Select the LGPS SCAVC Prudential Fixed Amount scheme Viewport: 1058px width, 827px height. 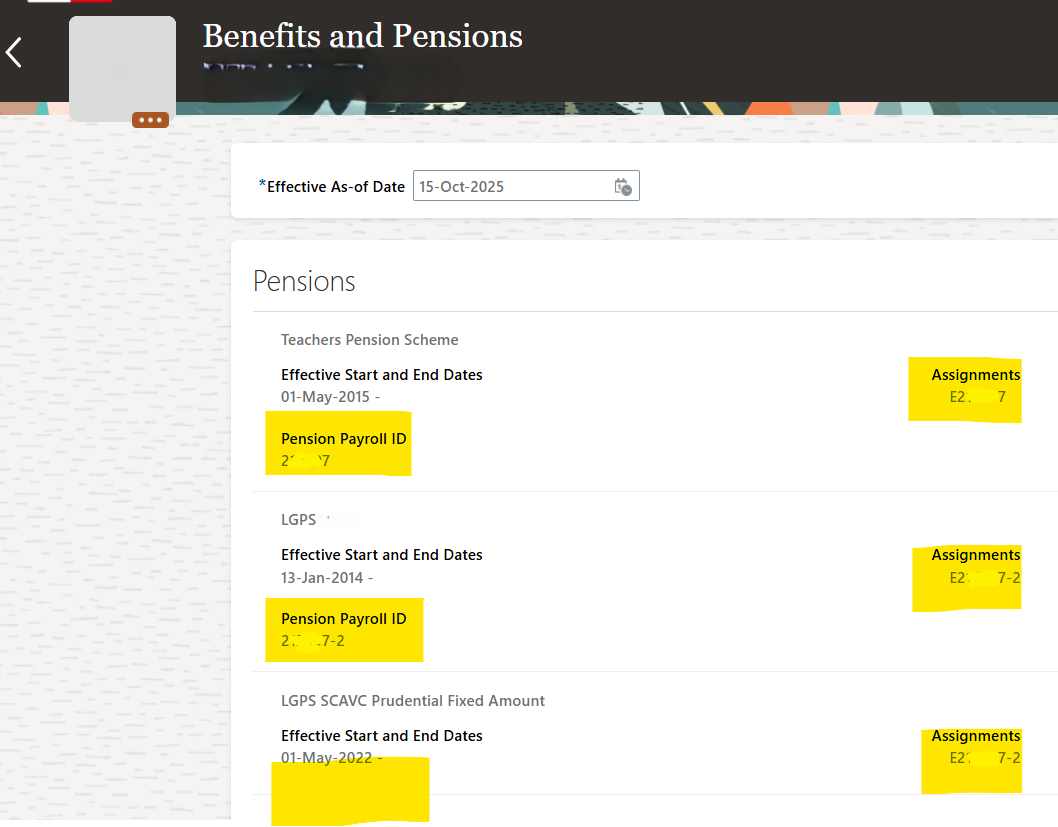[x=413, y=700]
